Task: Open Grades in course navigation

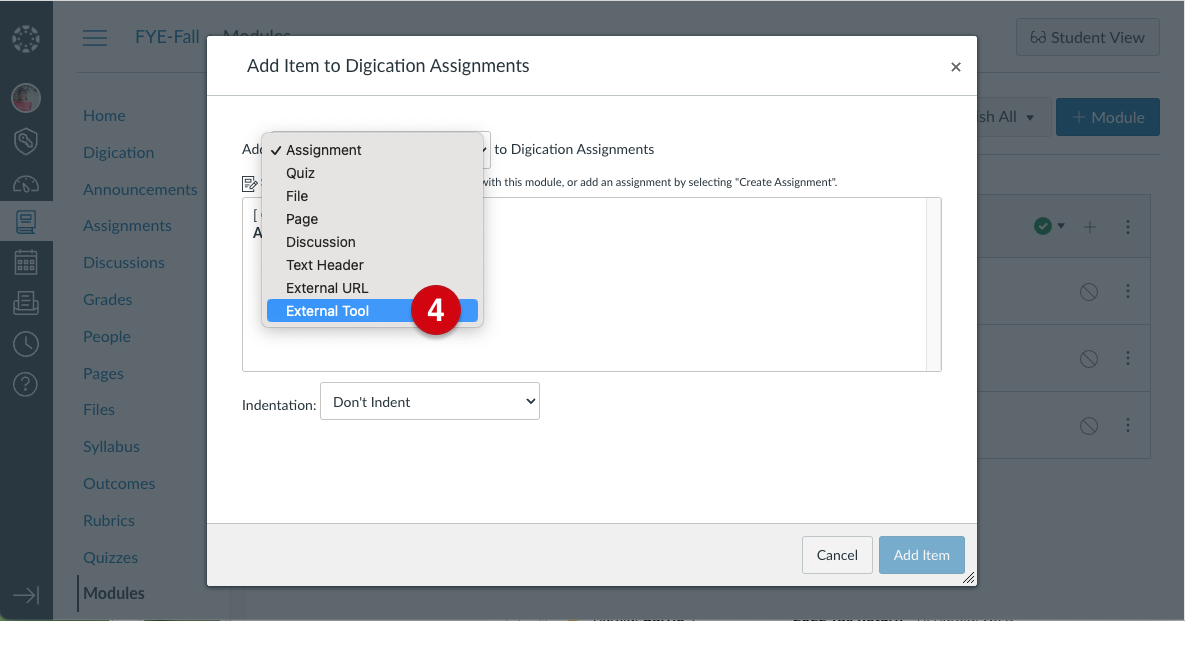Action: click(x=108, y=299)
